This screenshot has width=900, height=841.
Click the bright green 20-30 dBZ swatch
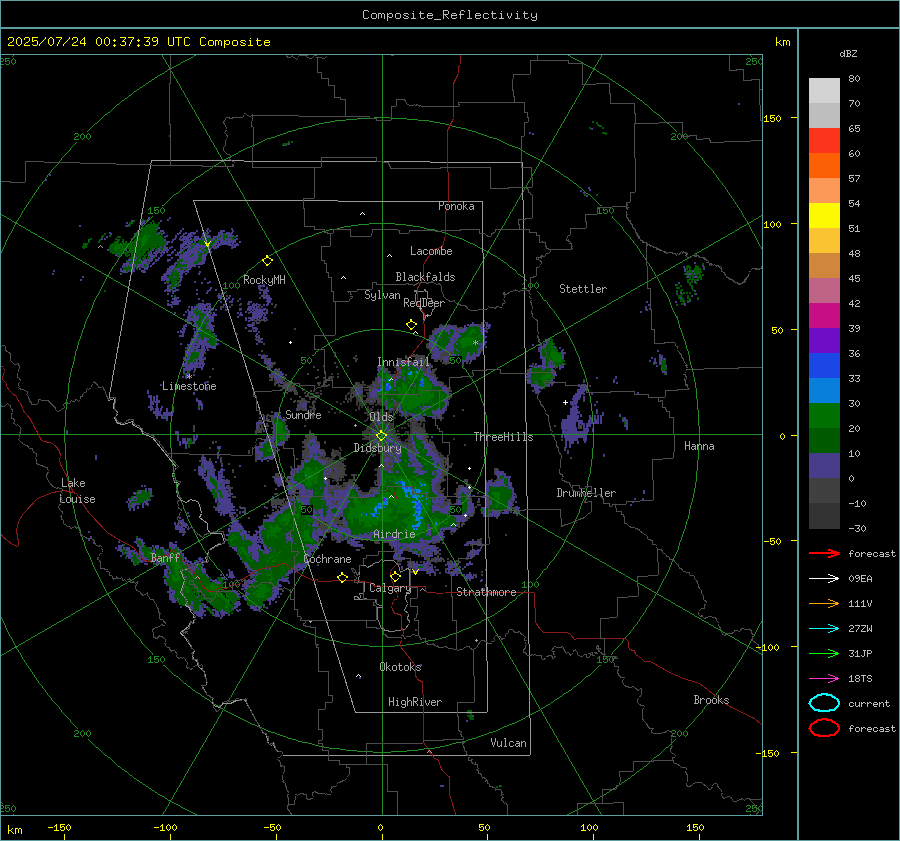824,416
